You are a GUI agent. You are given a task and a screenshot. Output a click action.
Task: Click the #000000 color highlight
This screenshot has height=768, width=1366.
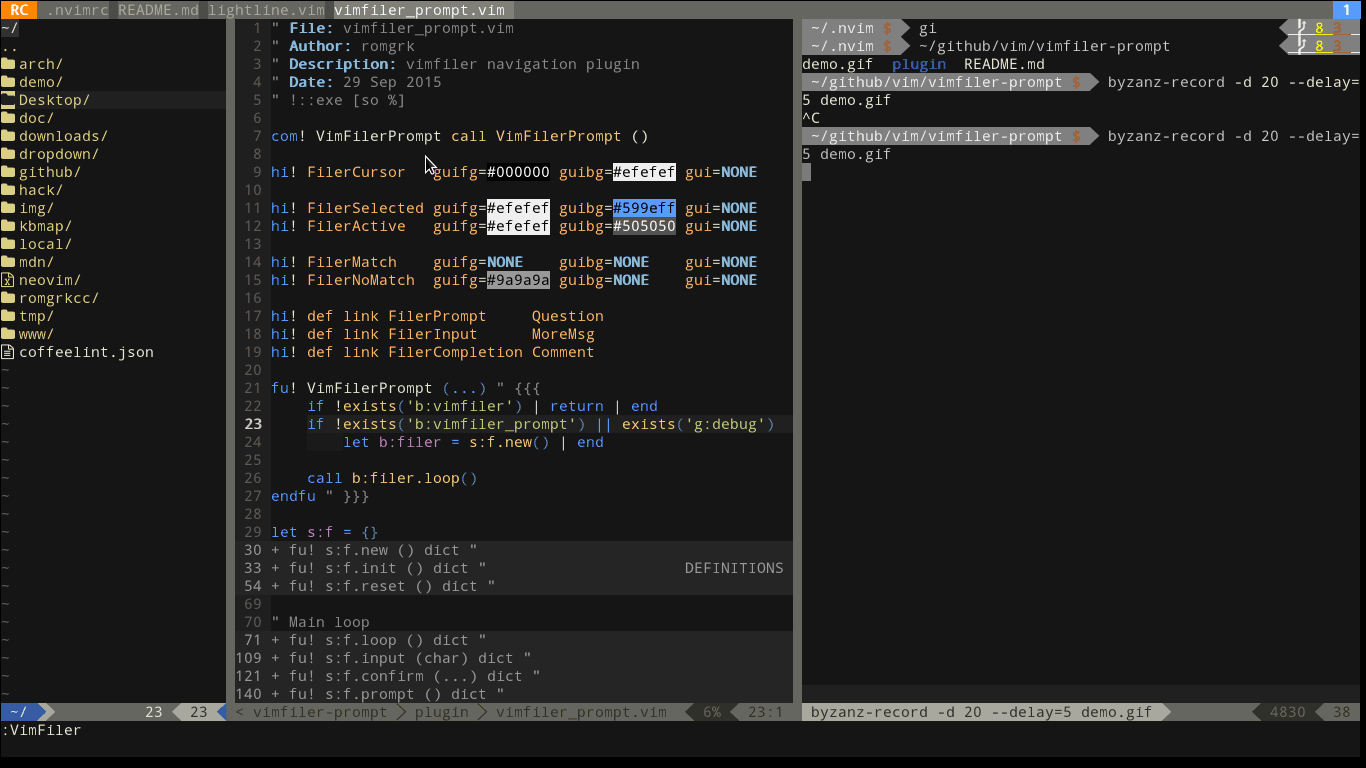click(x=518, y=172)
